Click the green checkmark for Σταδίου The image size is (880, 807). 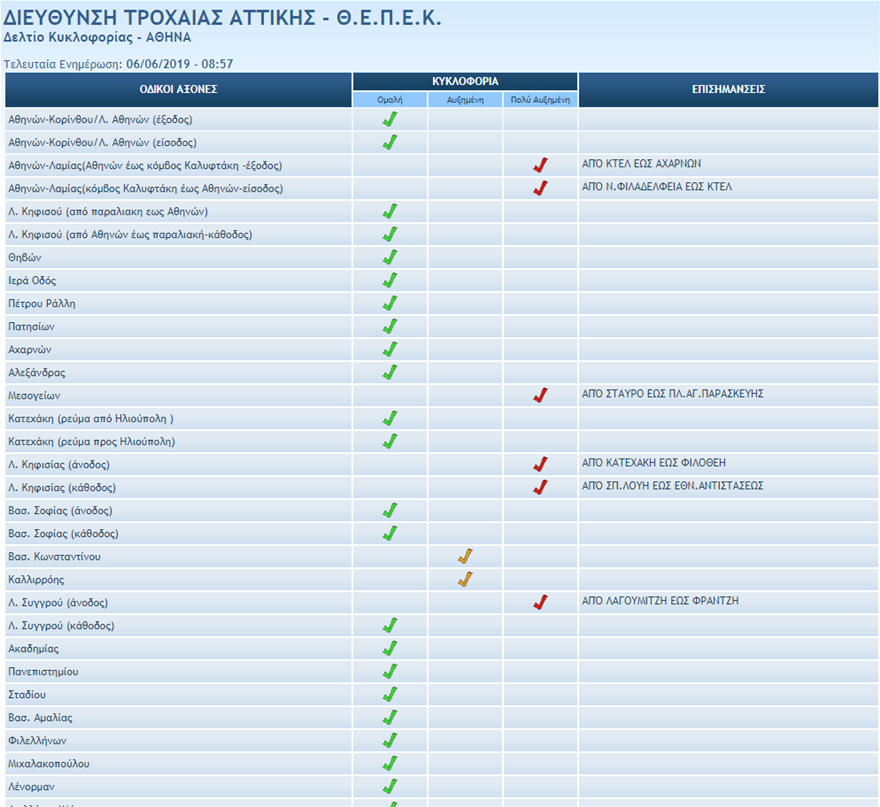(390, 694)
